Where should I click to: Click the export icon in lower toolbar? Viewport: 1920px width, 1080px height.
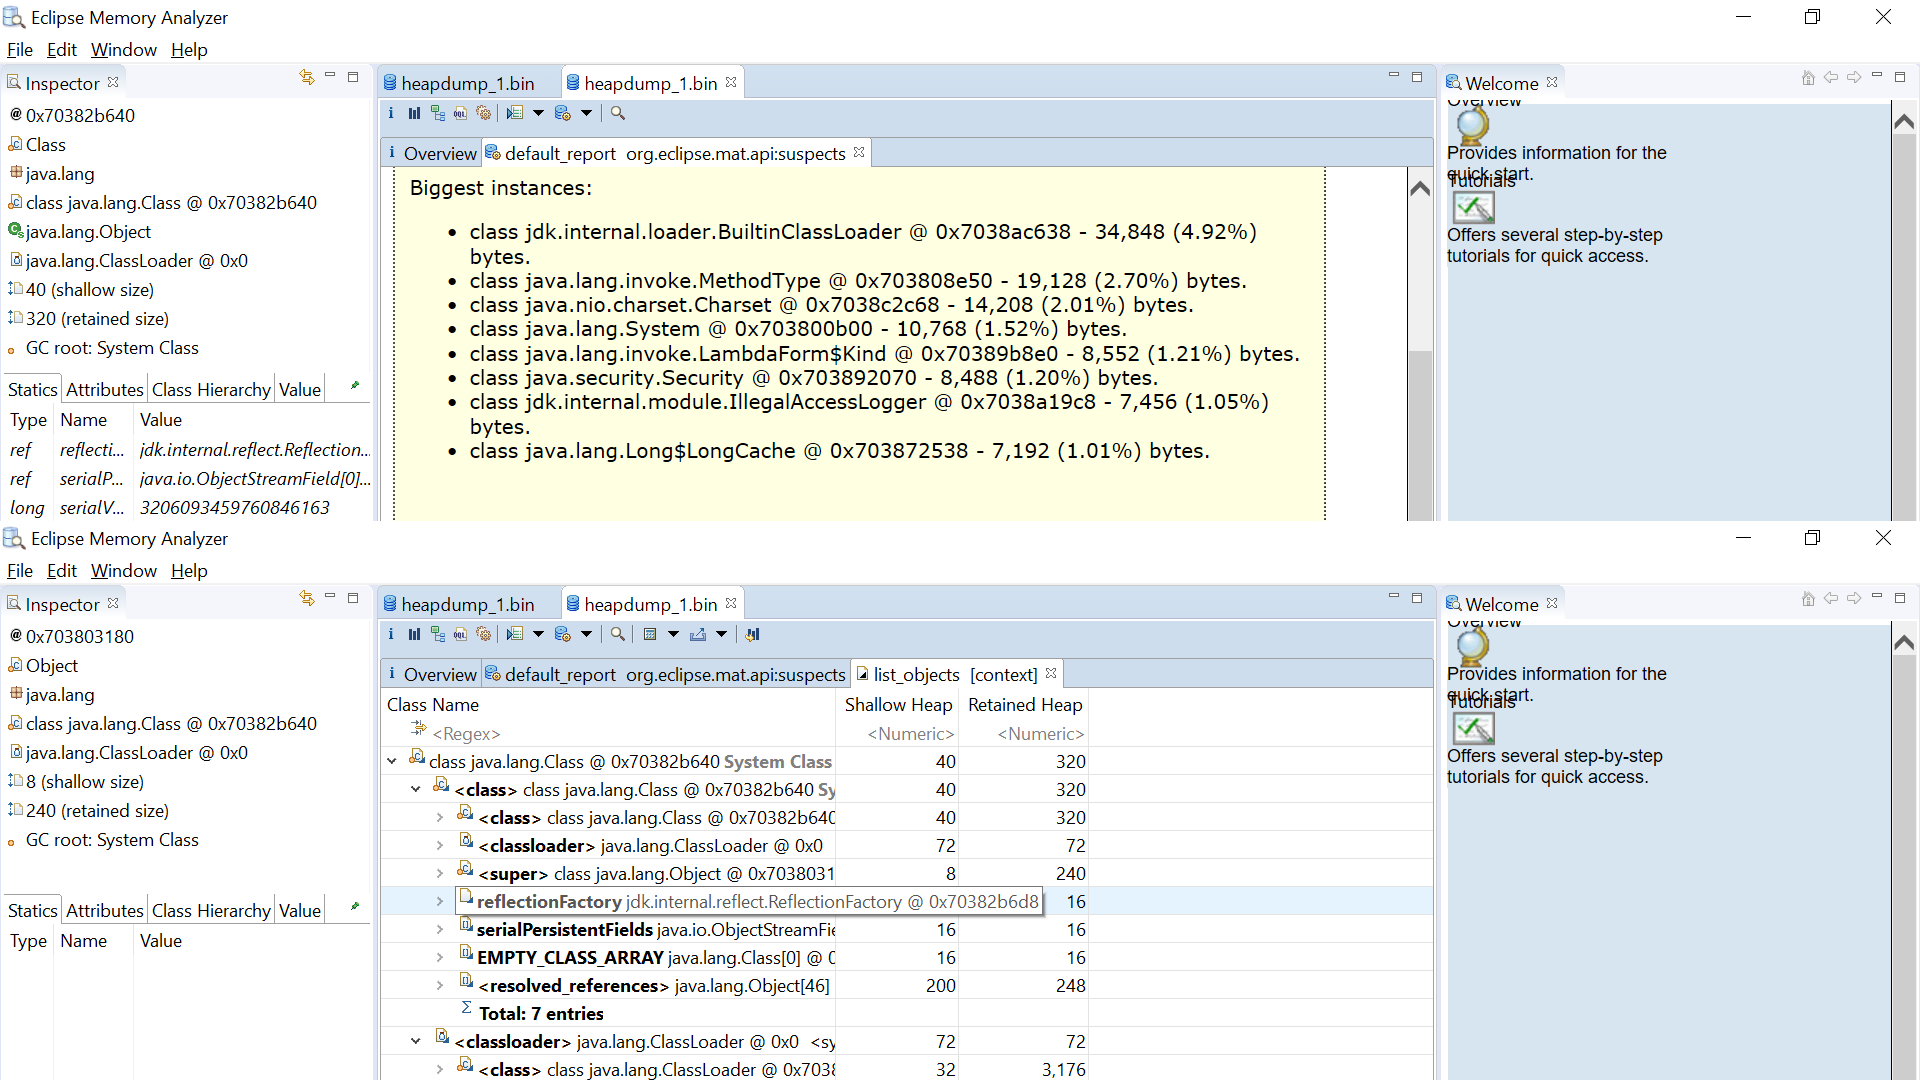click(698, 634)
